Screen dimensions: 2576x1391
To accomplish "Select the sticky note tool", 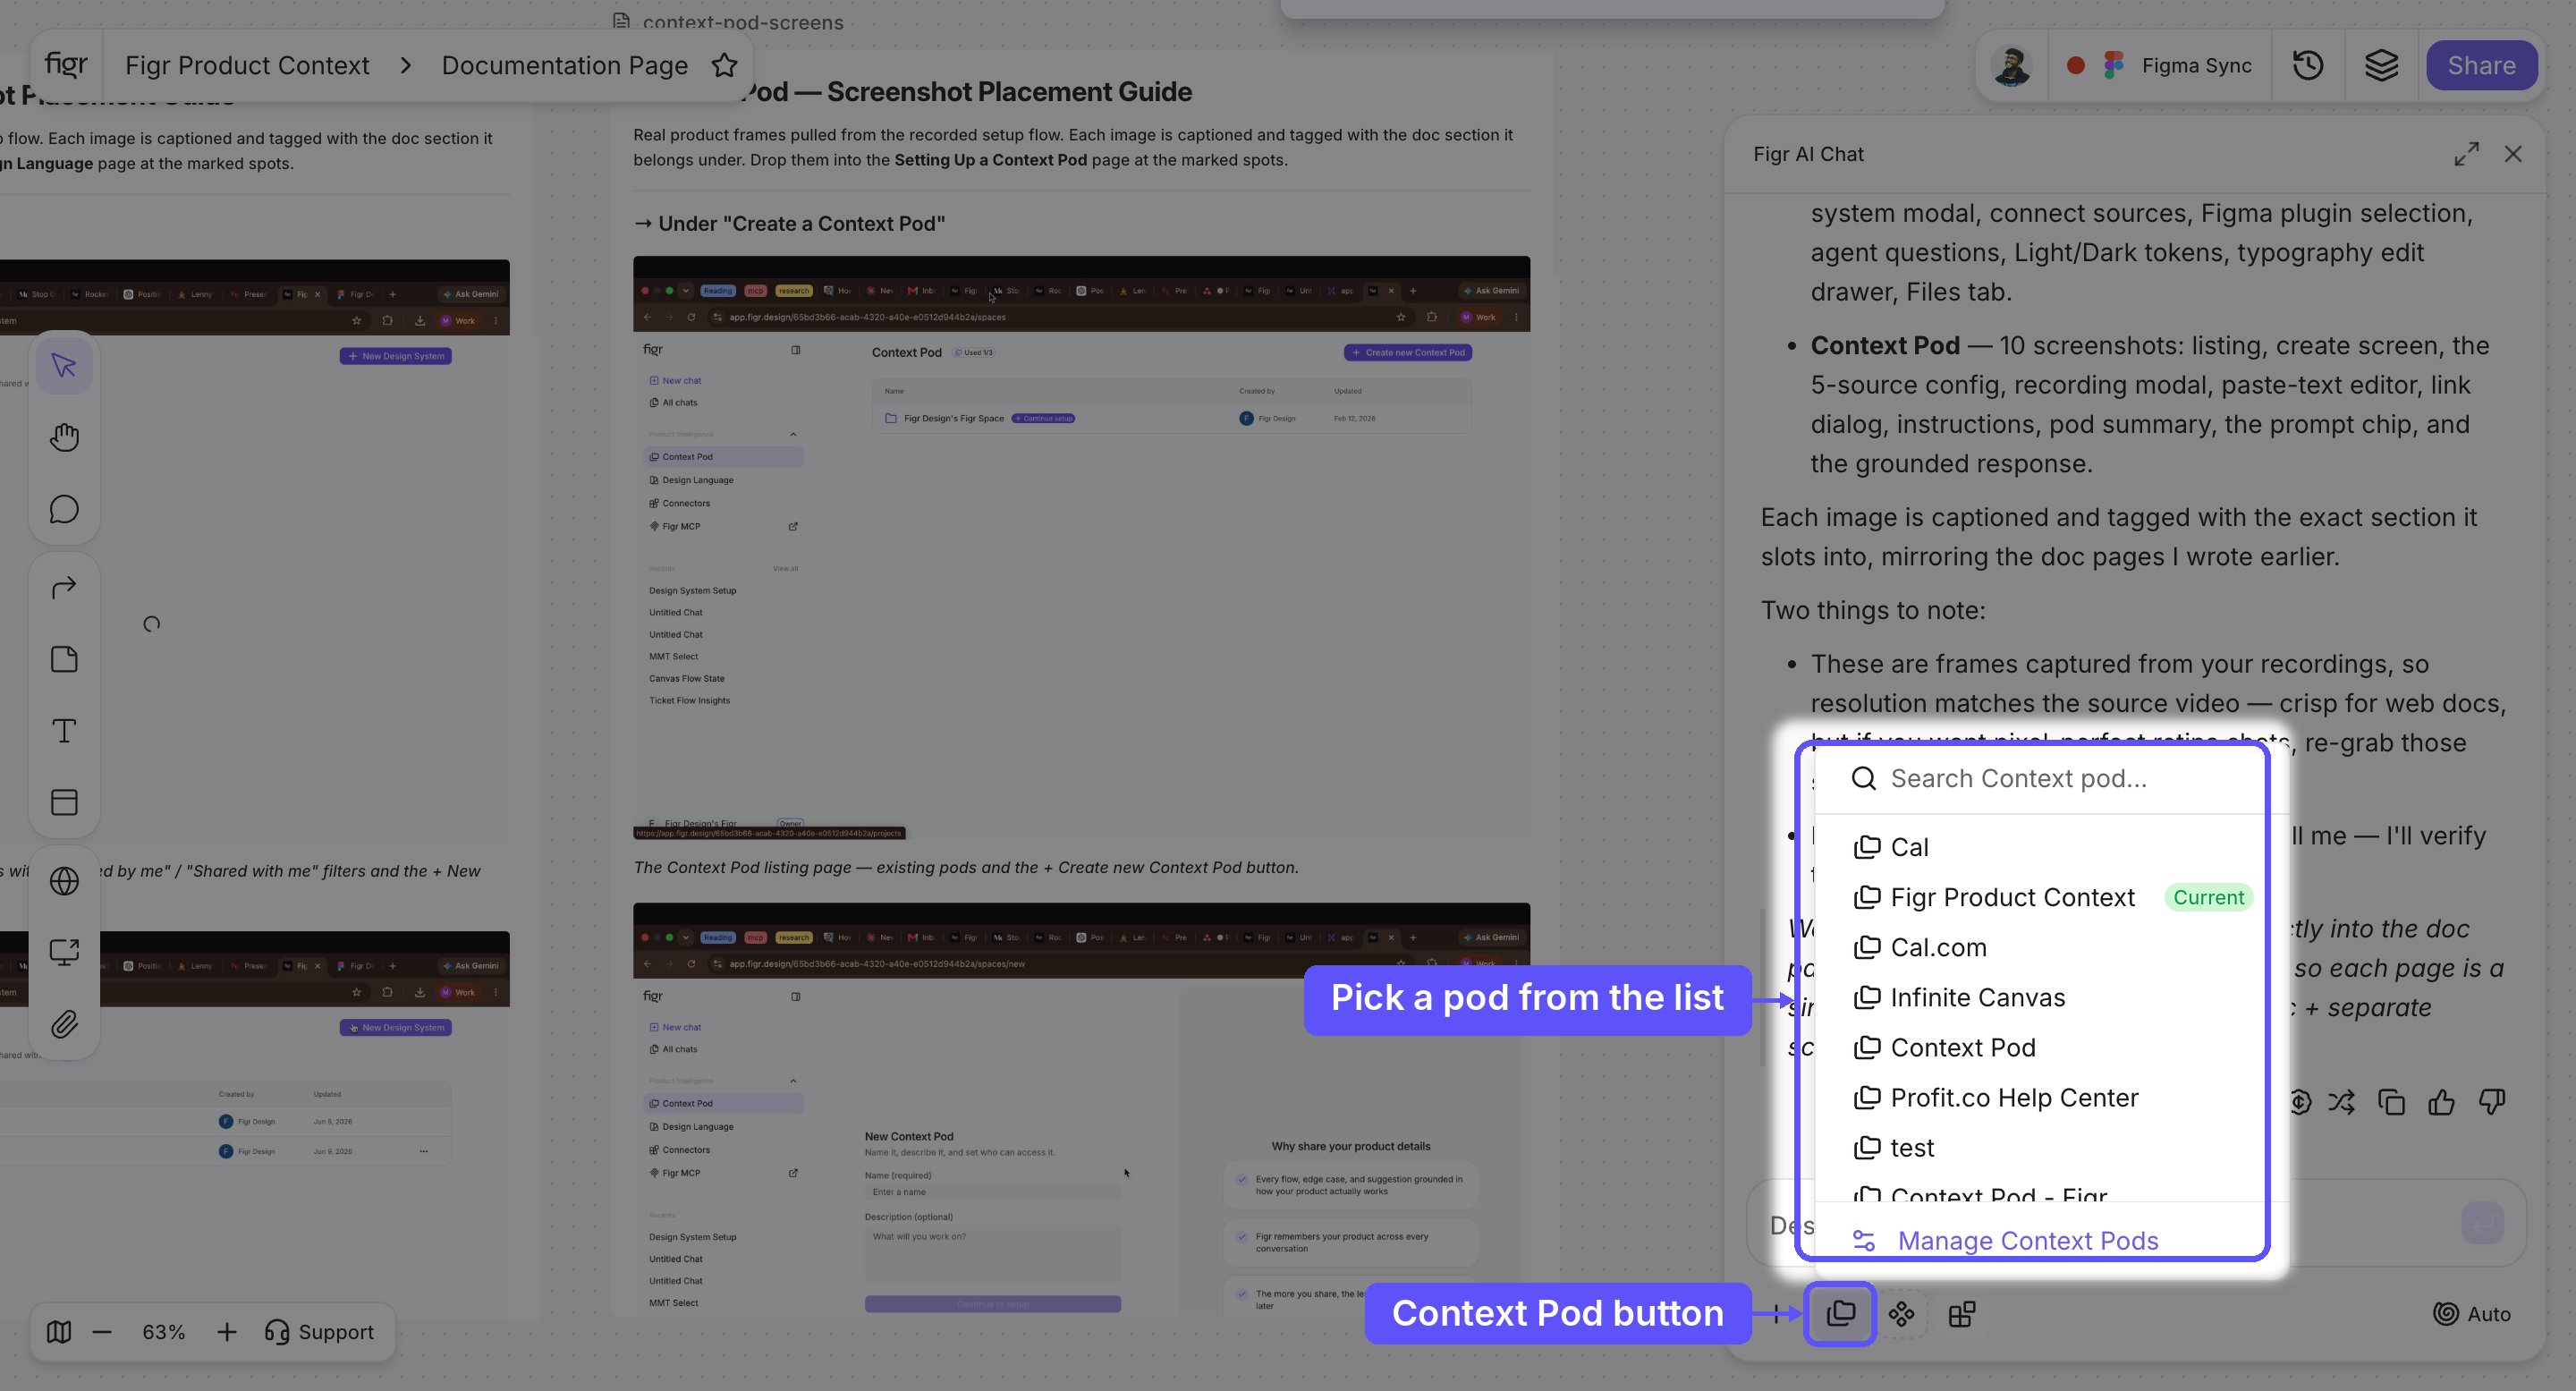I will point(64,659).
